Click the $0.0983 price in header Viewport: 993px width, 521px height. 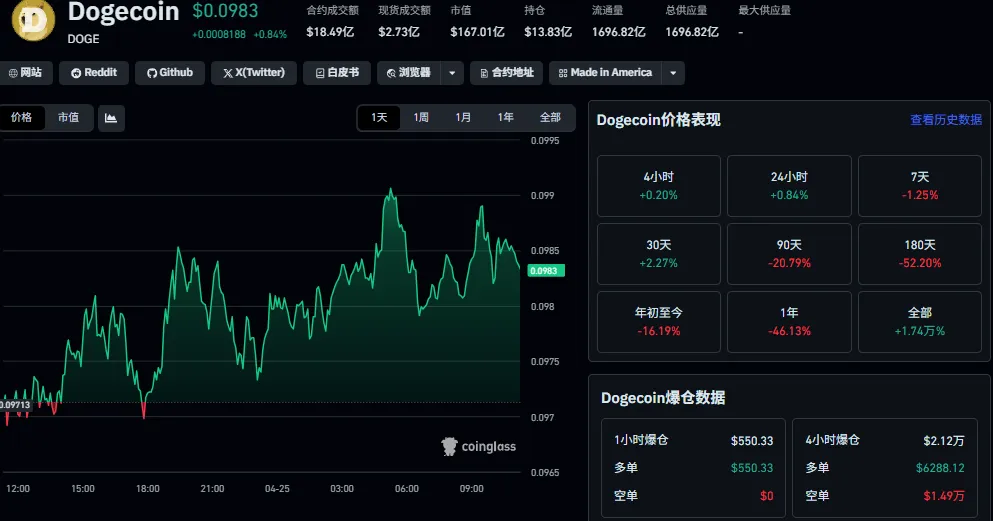coord(225,11)
